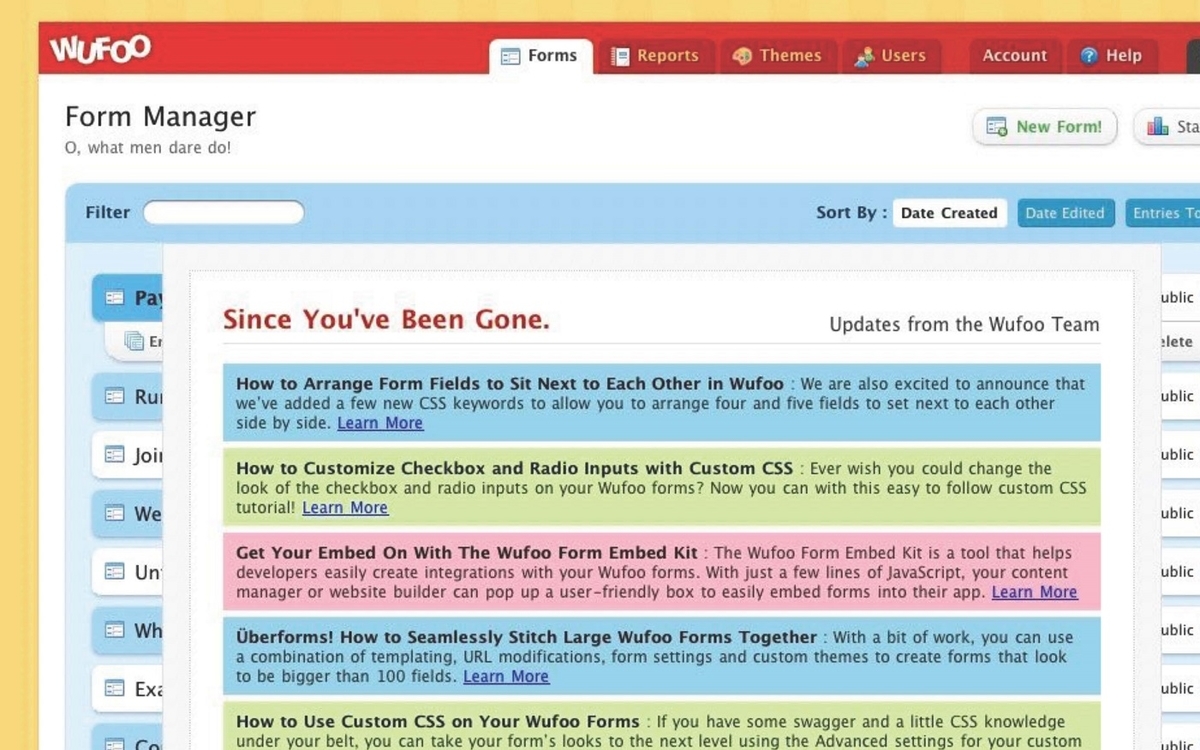Open Learn More for Arrange Form Fields
Image resolution: width=1200 pixels, height=750 pixels.
pos(380,423)
